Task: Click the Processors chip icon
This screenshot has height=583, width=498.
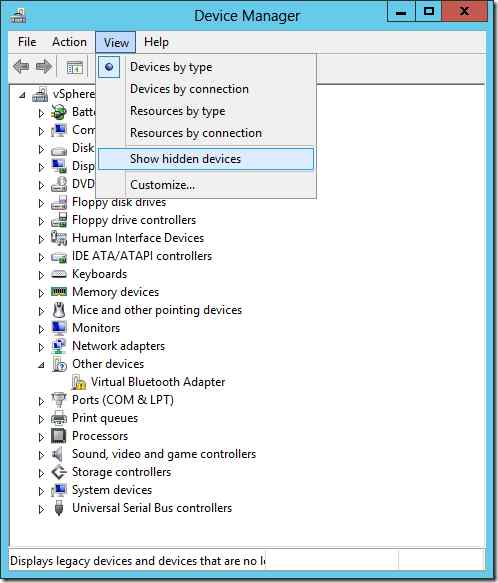Action: [x=59, y=436]
